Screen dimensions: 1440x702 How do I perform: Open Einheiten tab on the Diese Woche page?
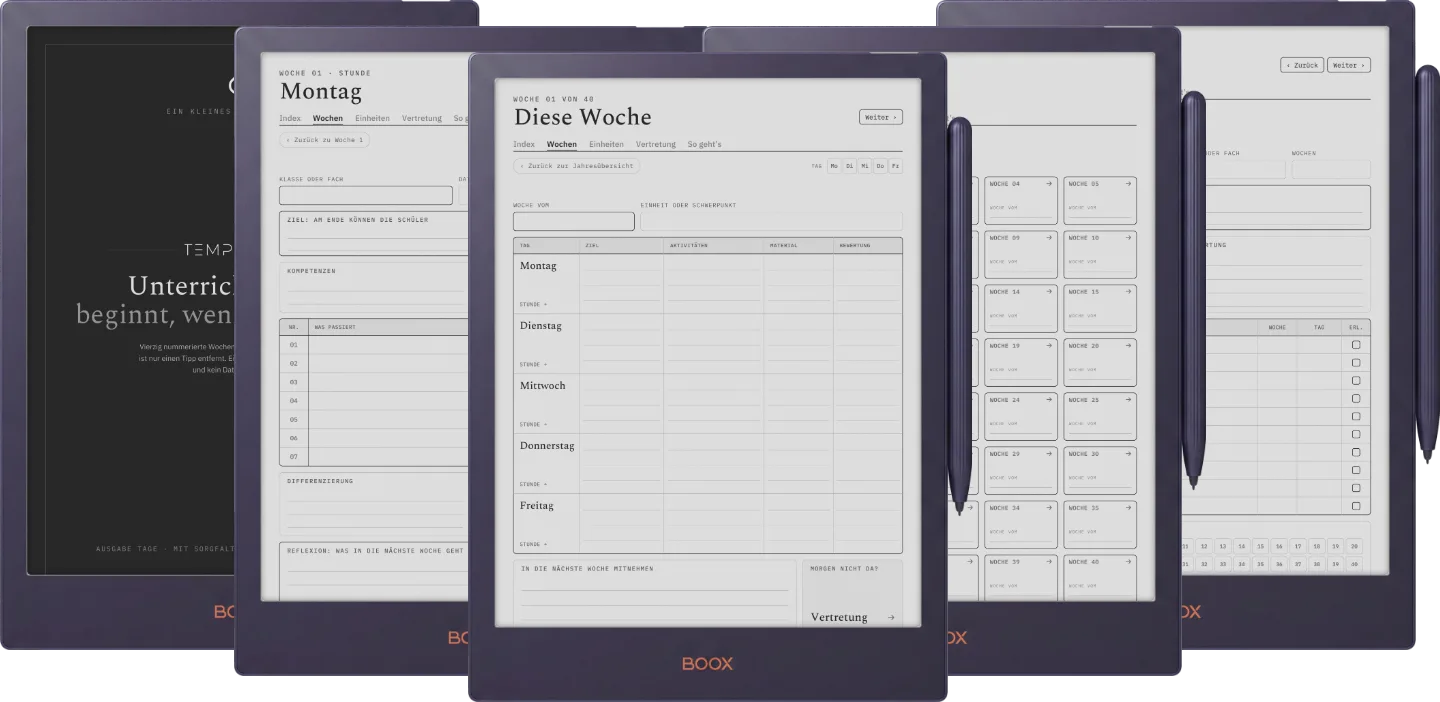[x=606, y=144]
